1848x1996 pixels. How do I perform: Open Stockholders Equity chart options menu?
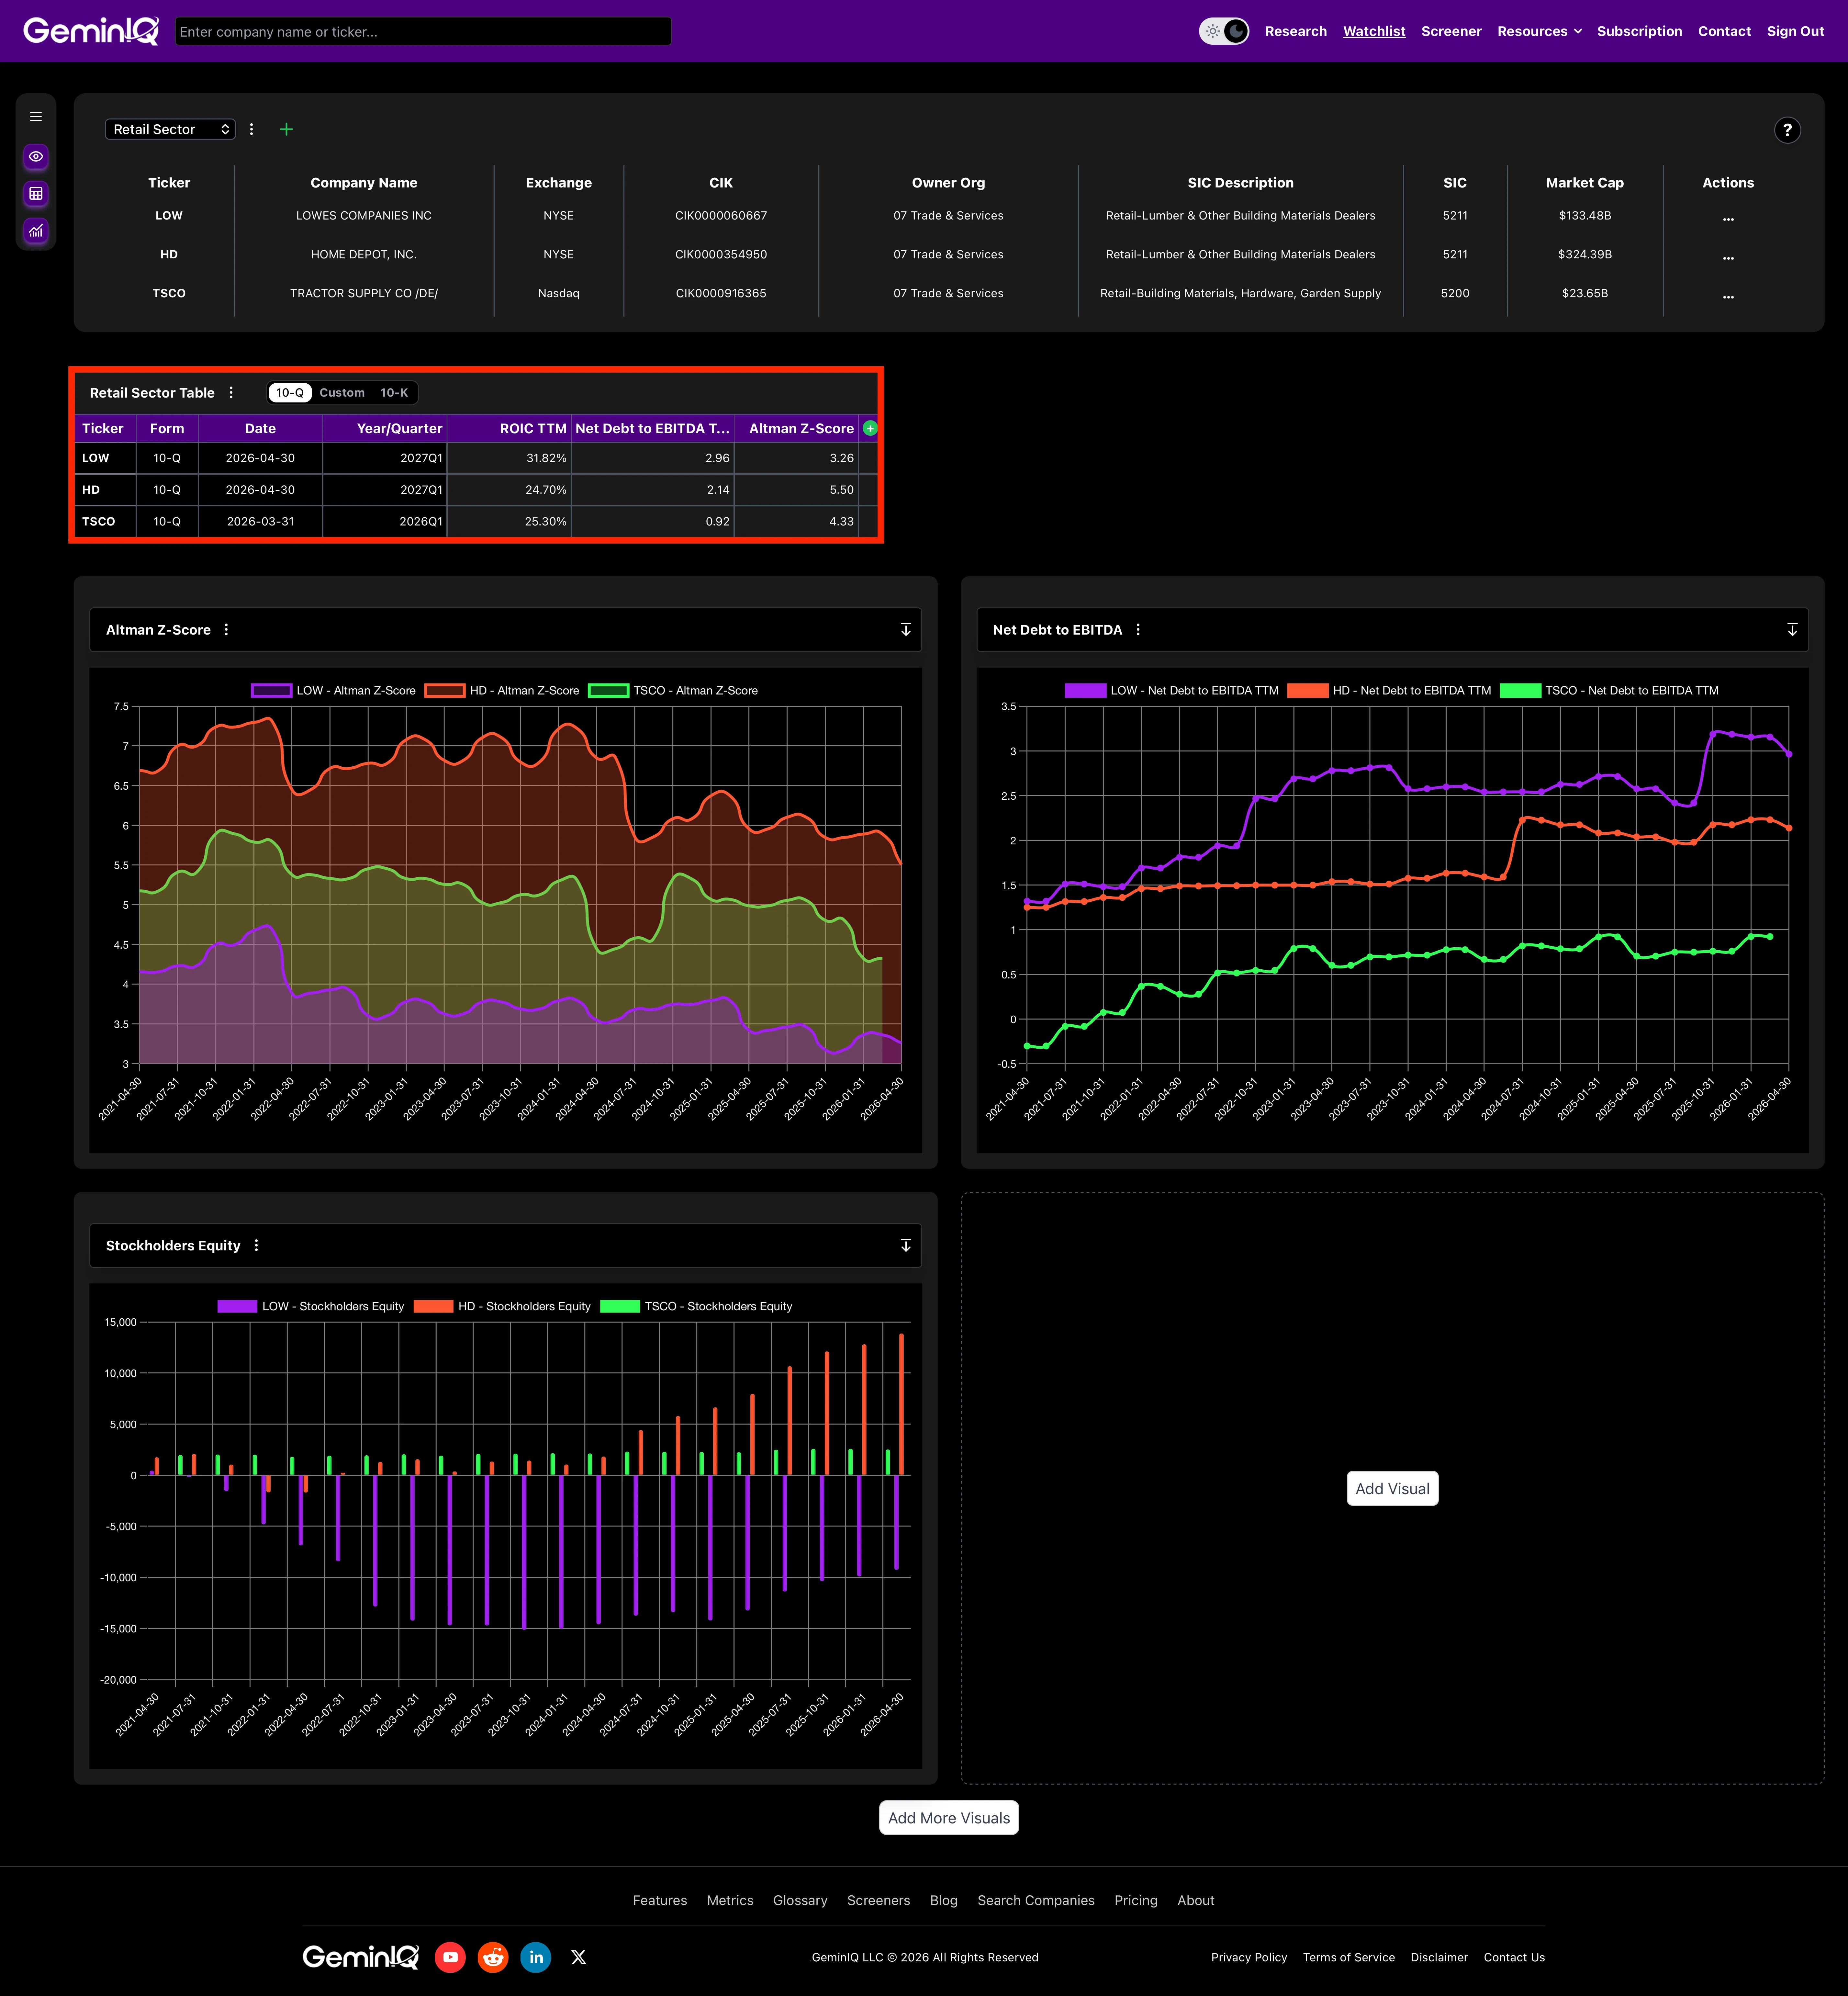tap(256, 1246)
